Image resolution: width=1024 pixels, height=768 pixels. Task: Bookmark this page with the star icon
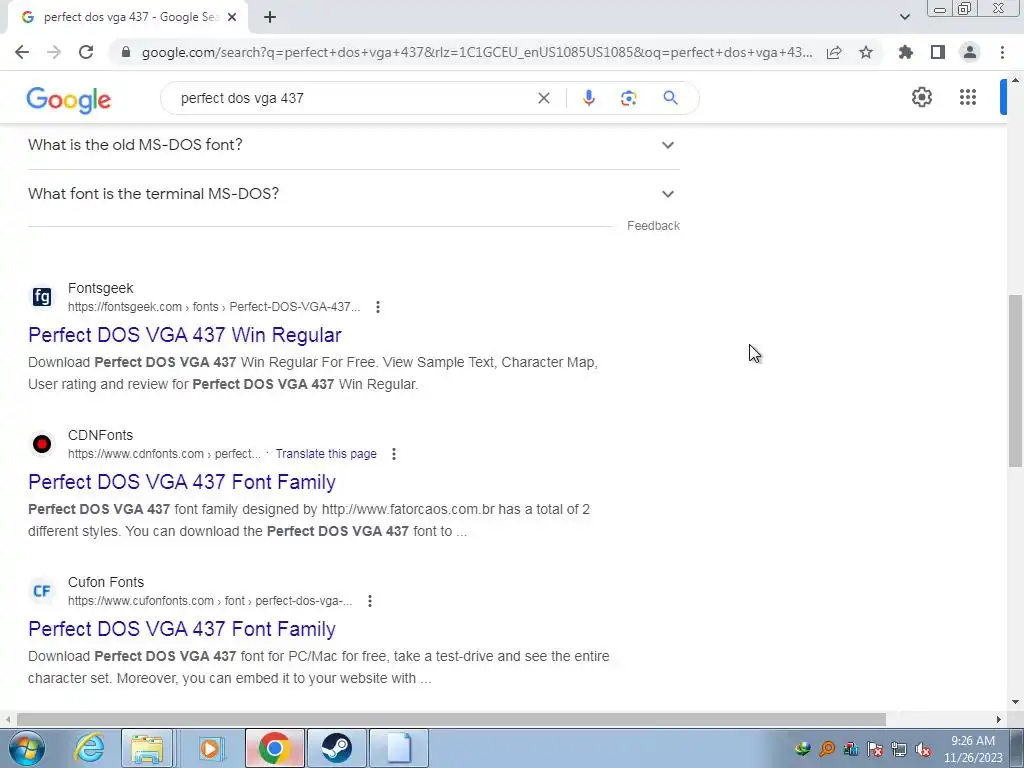[x=866, y=52]
